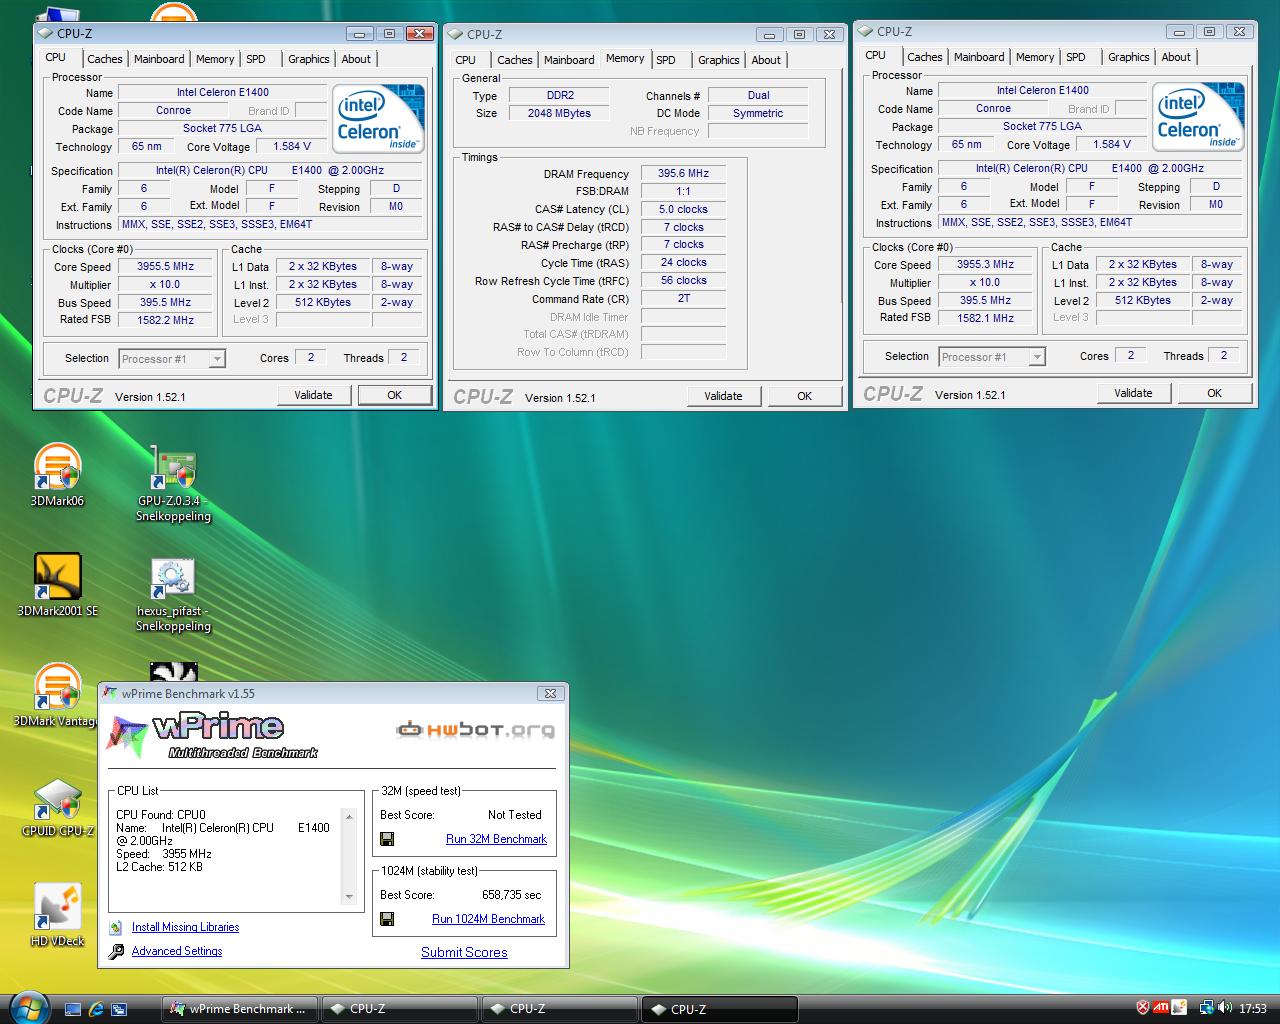Image resolution: width=1280 pixels, height=1024 pixels.
Task: Click FSB:DRAM ratio value 1:1
Action: click(x=683, y=191)
